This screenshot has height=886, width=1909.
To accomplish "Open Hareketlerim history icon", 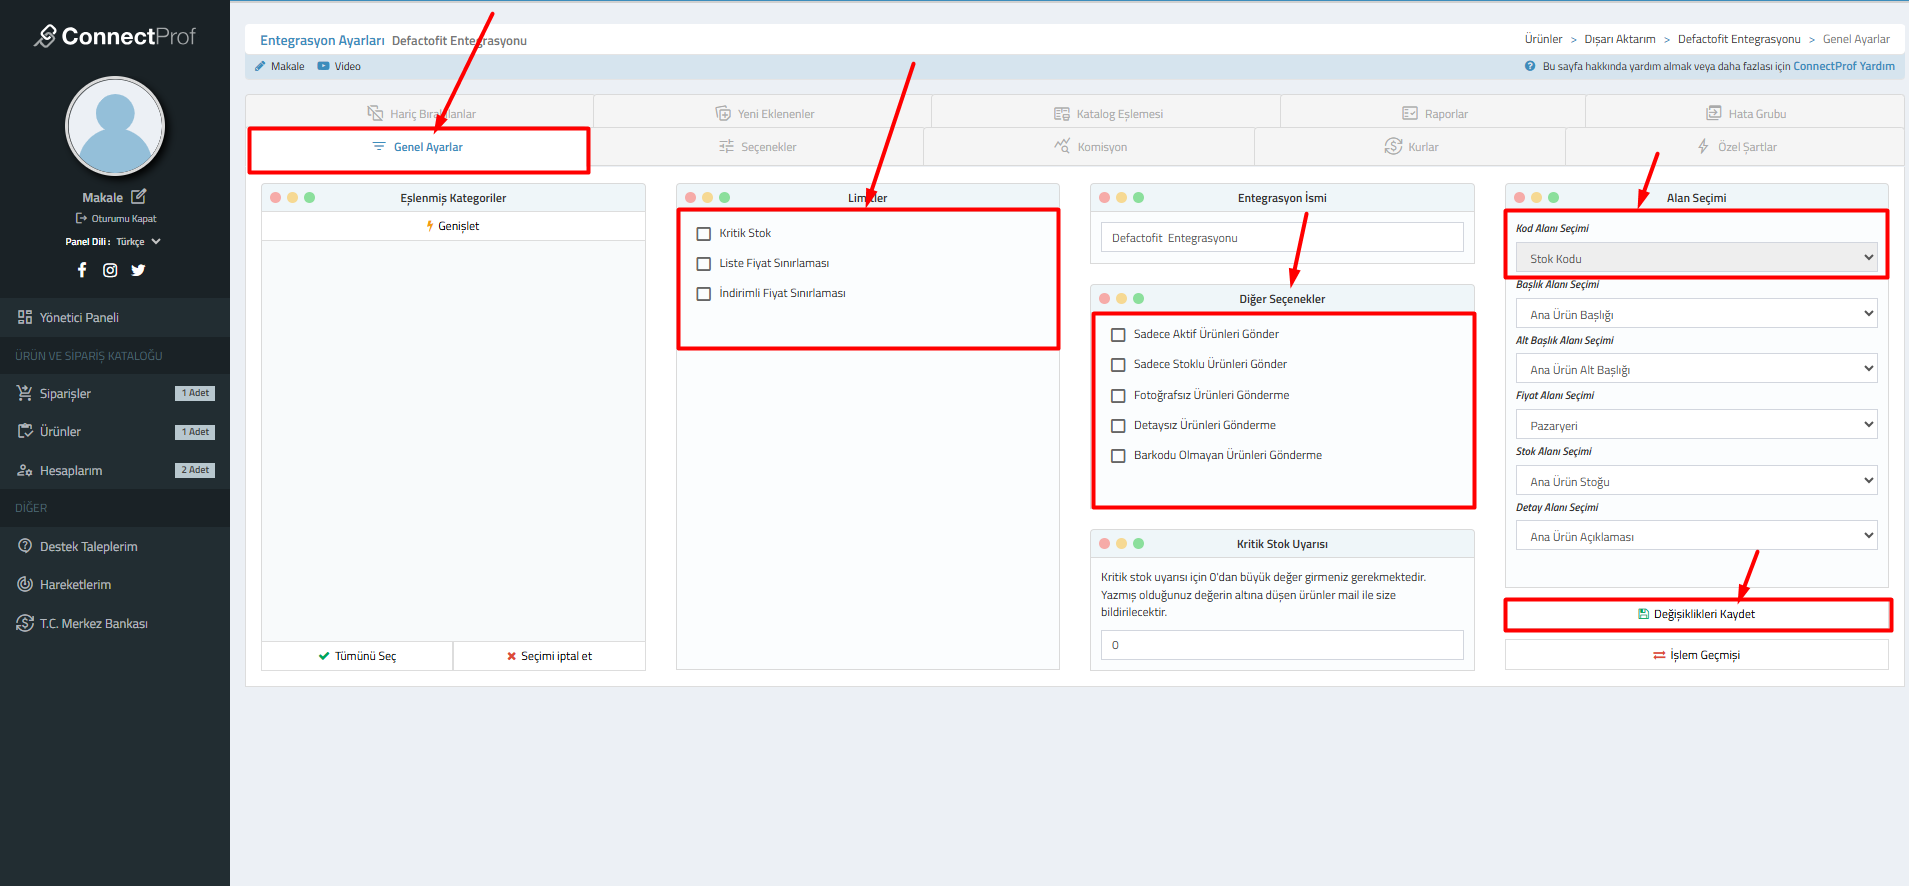I will point(25,584).
